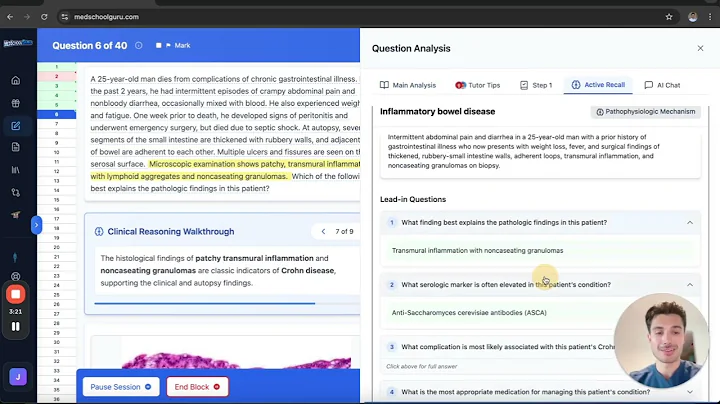The image size is (720, 404).
Task: End the question block
Action: (197, 387)
